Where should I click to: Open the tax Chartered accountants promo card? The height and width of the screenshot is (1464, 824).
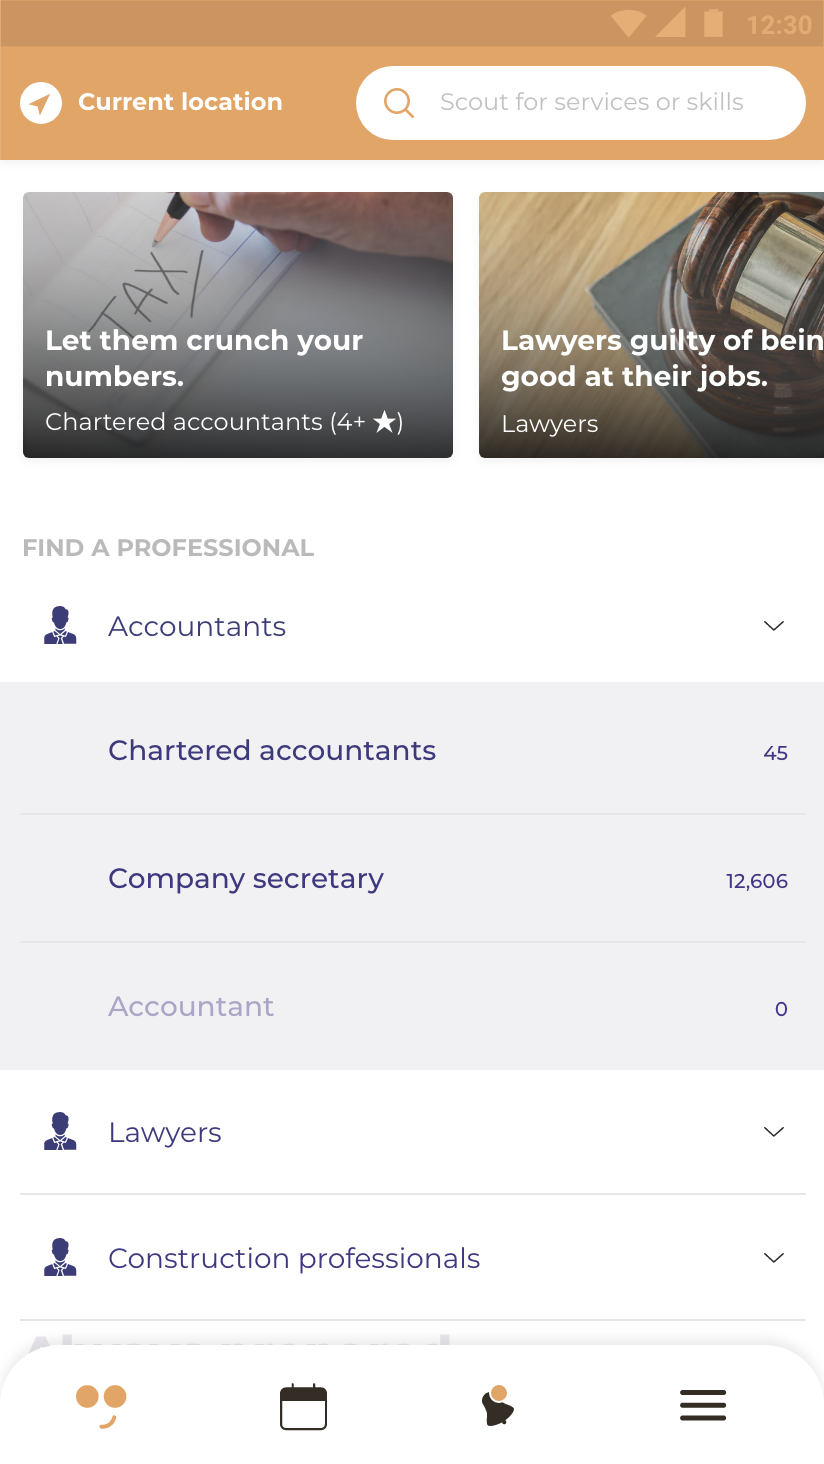click(238, 325)
